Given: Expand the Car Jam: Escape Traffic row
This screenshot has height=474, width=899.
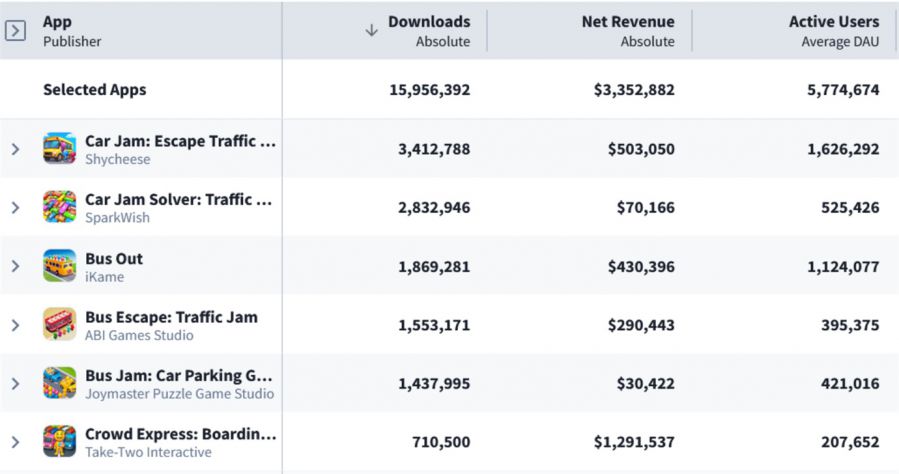Looking at the screenshot, I should (15, 149).
